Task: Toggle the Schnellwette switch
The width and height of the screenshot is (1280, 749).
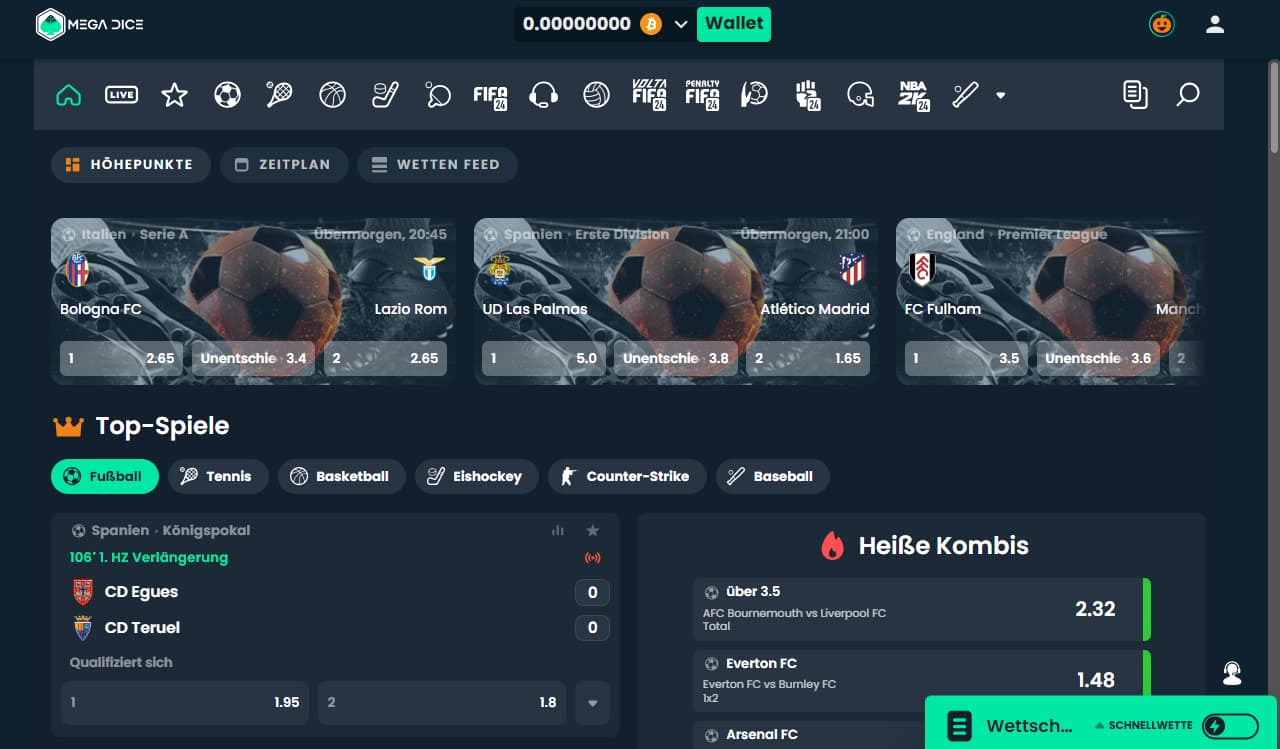Action: (1230, 726)
